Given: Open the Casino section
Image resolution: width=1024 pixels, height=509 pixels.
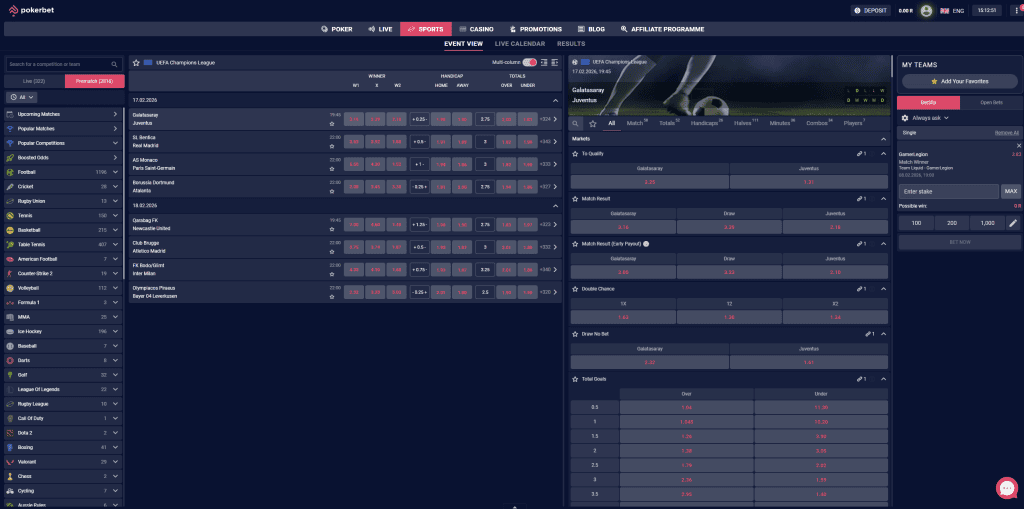Looking at the screenshot, I should coord(476,29).
